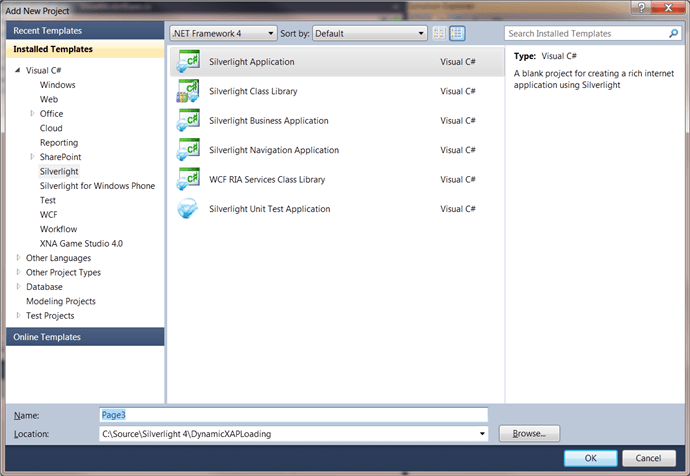Click the Location path text field

289,434
